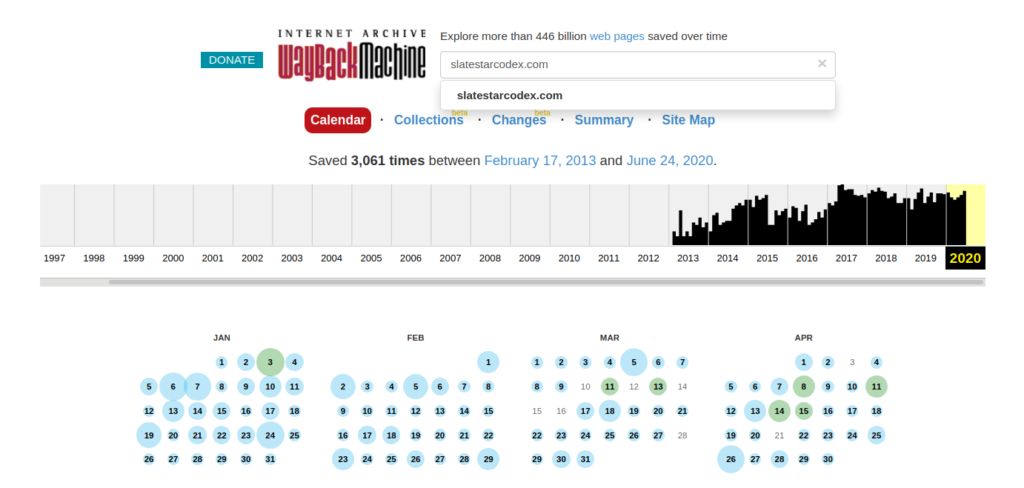Image resolution: width=1024 pixels, height=488 pixels.
Task: Open April 1 snapshot
Action: coord(803,362)
